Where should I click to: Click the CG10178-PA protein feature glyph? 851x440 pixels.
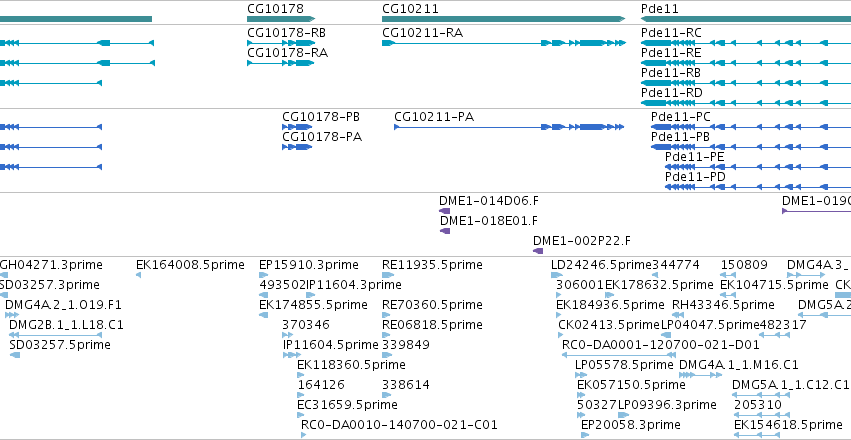coord(297,147)
